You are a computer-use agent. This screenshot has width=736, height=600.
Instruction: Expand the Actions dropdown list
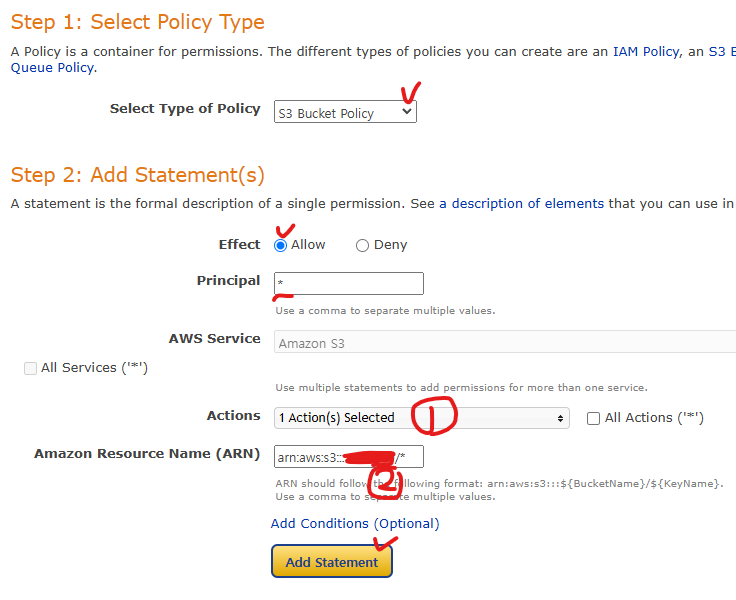(x=421, y=418)
